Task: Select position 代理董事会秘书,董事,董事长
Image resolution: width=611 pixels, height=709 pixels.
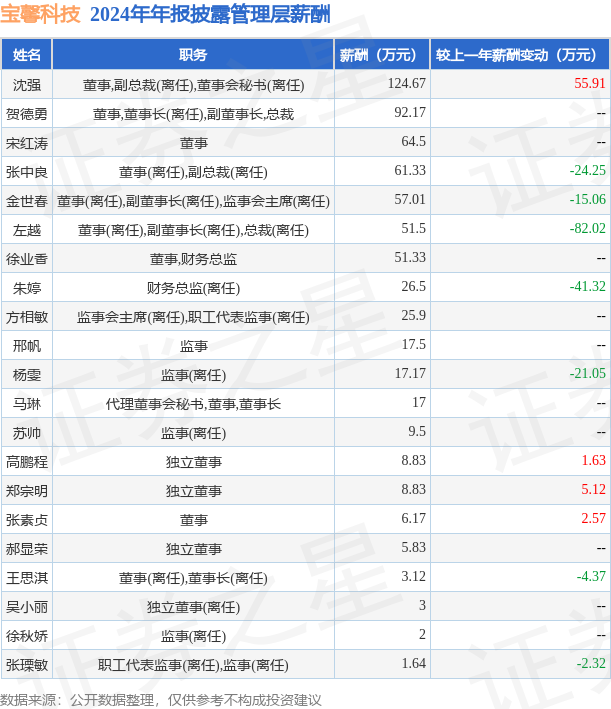Action: (193, 403)
